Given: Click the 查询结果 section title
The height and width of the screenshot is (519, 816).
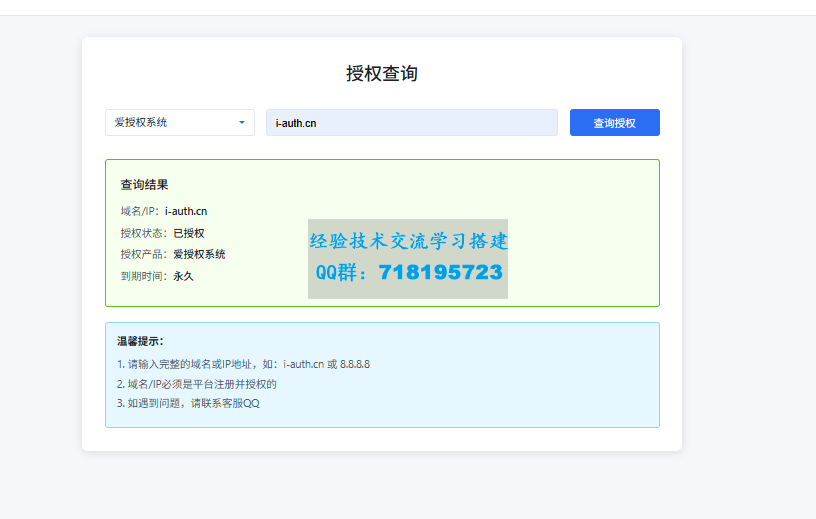Looking at the screenshot, I should pyautogui.click(x=144, y=185).
